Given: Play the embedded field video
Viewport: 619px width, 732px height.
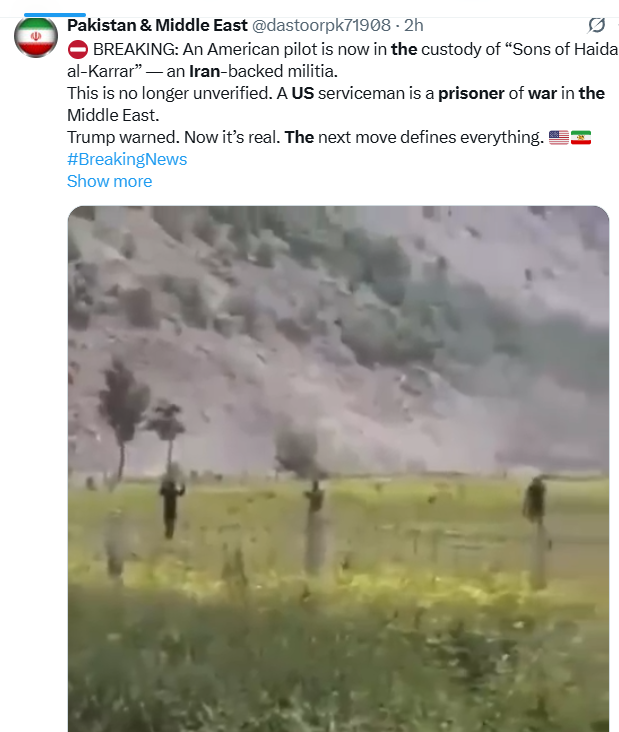Looking at the screenshot, I should 338,469.
